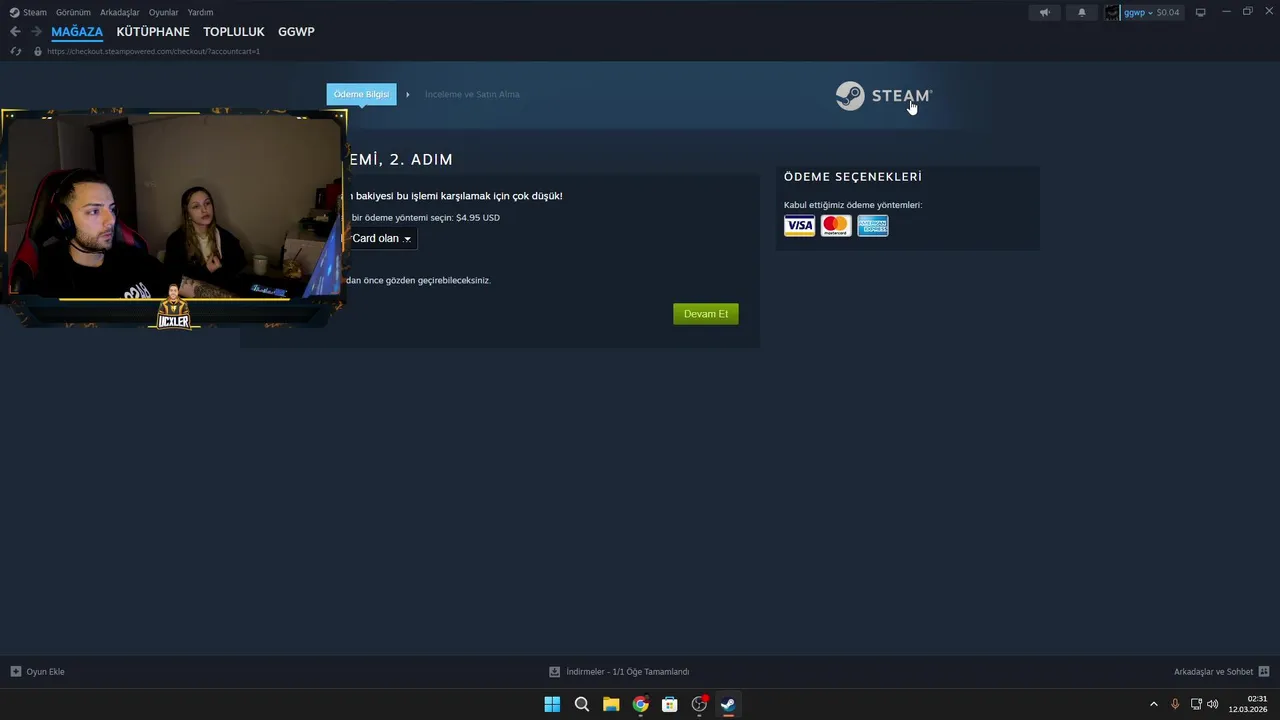
Task: Open the Steam menu in the menu bar
Action: click(28, 12)
